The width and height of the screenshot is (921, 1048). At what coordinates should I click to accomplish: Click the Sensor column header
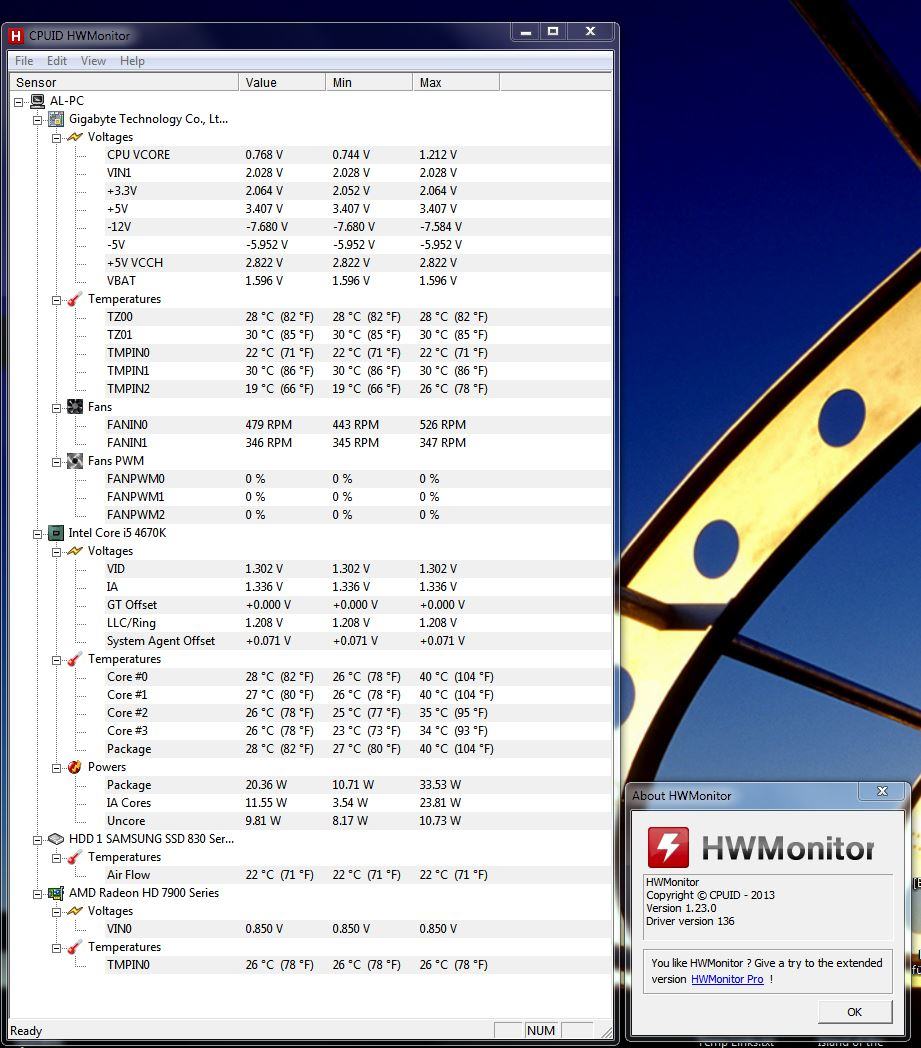pos(124,82)
